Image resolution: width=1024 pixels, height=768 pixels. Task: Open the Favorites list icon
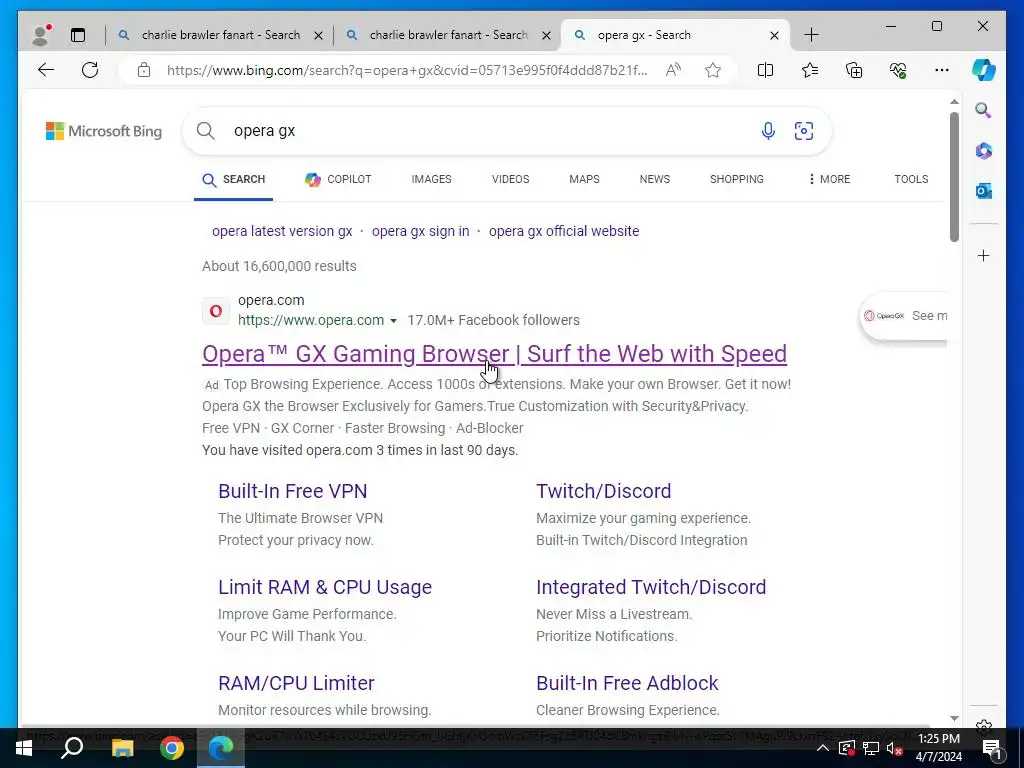pyautogui.click(x=810, y=70)
